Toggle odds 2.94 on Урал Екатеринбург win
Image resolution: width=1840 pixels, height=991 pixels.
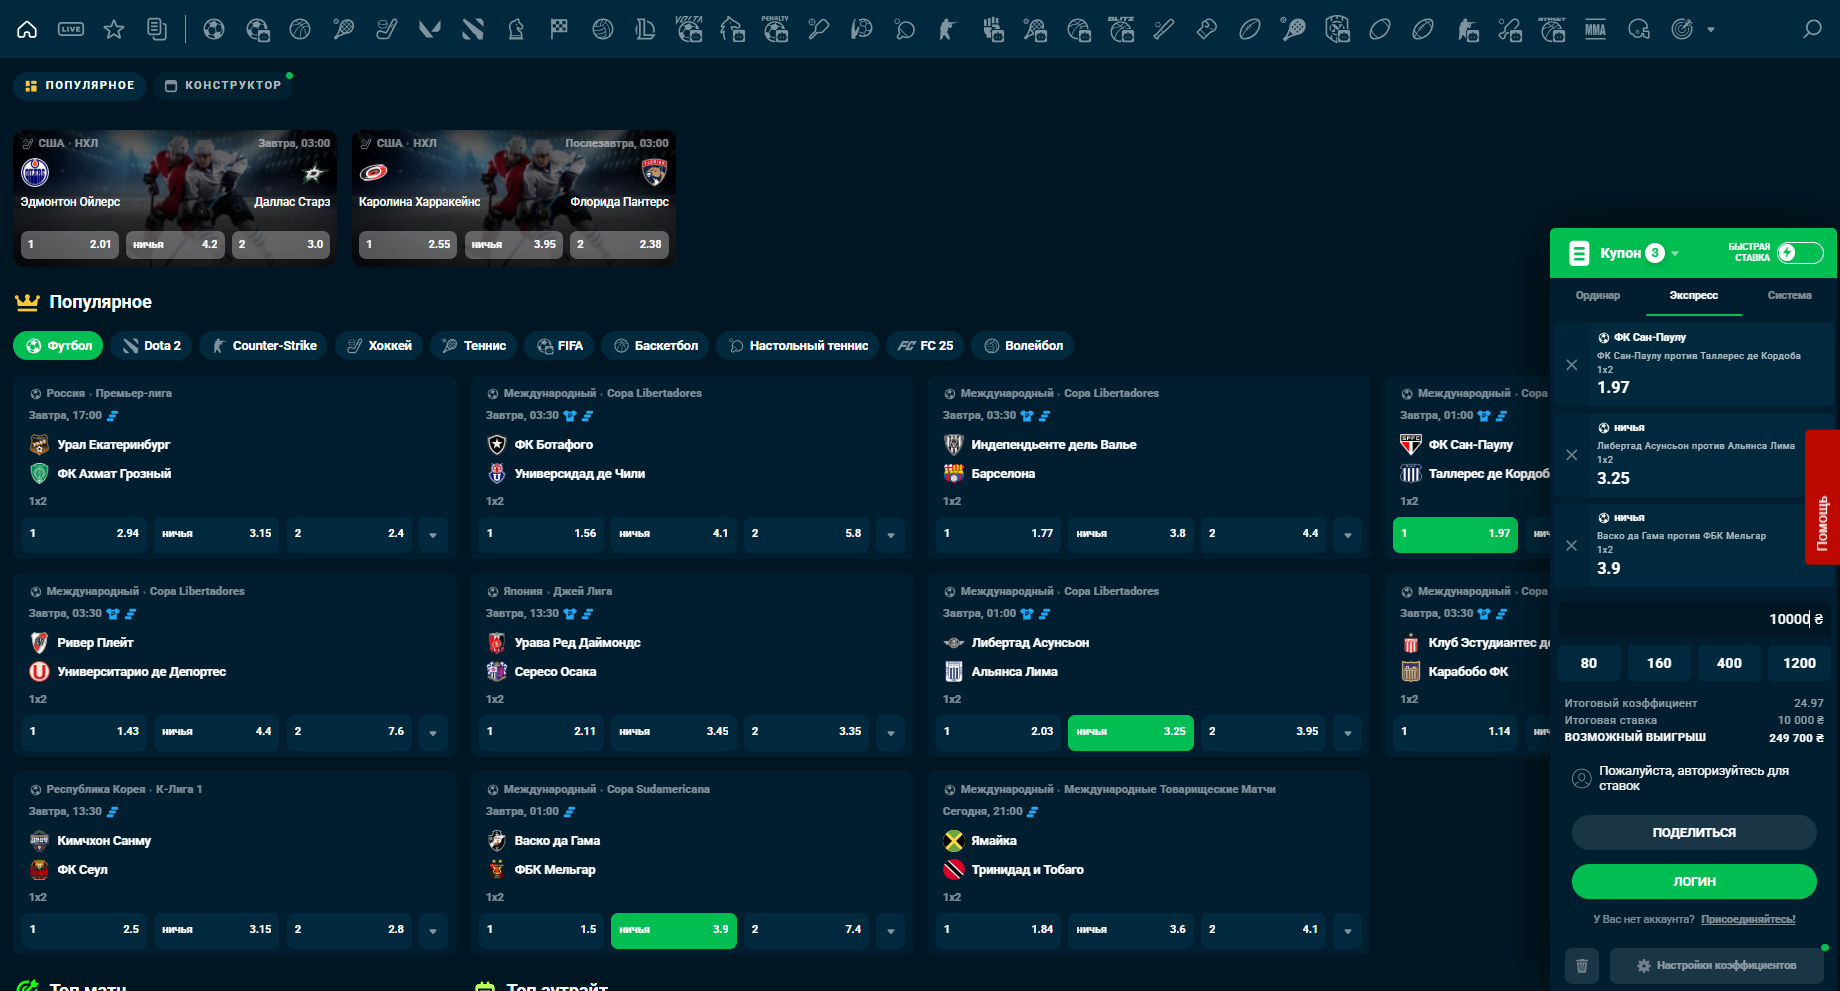click(84, 534)
